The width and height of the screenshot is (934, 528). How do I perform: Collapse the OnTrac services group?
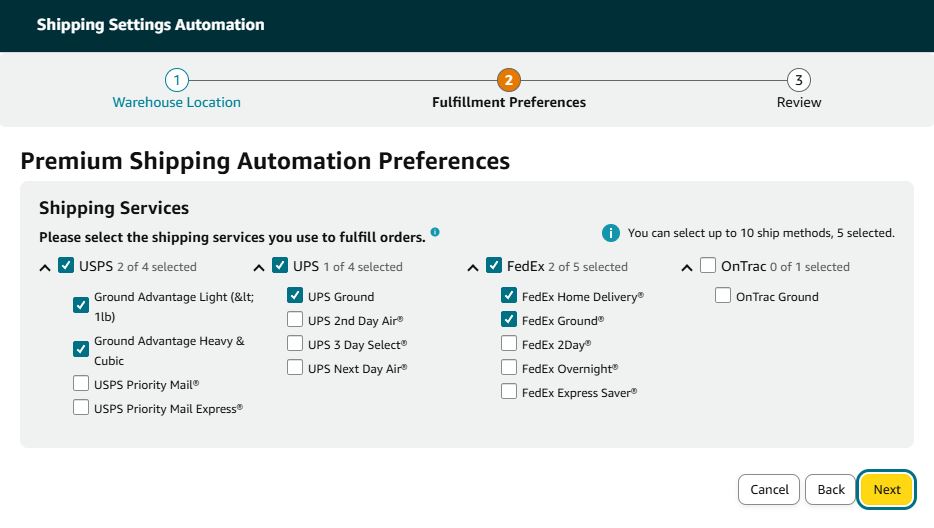[687, 268]
